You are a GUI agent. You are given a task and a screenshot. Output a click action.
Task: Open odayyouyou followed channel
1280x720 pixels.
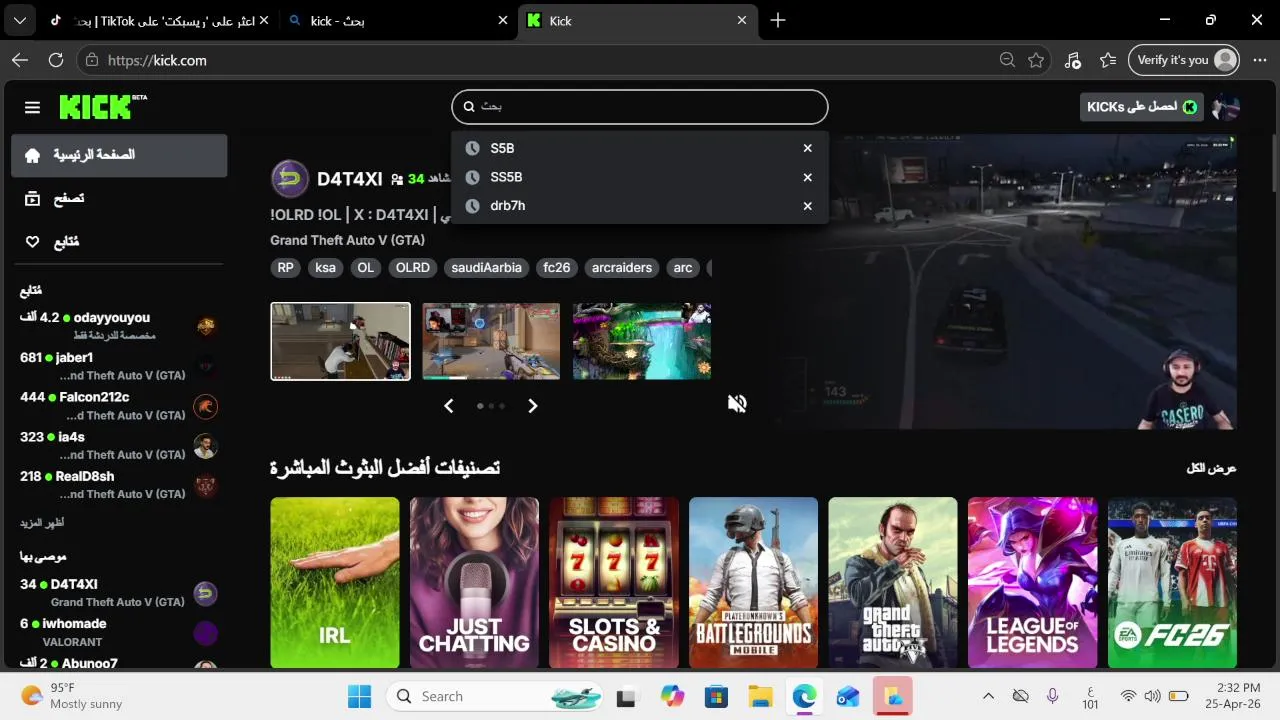pos(119,326)
